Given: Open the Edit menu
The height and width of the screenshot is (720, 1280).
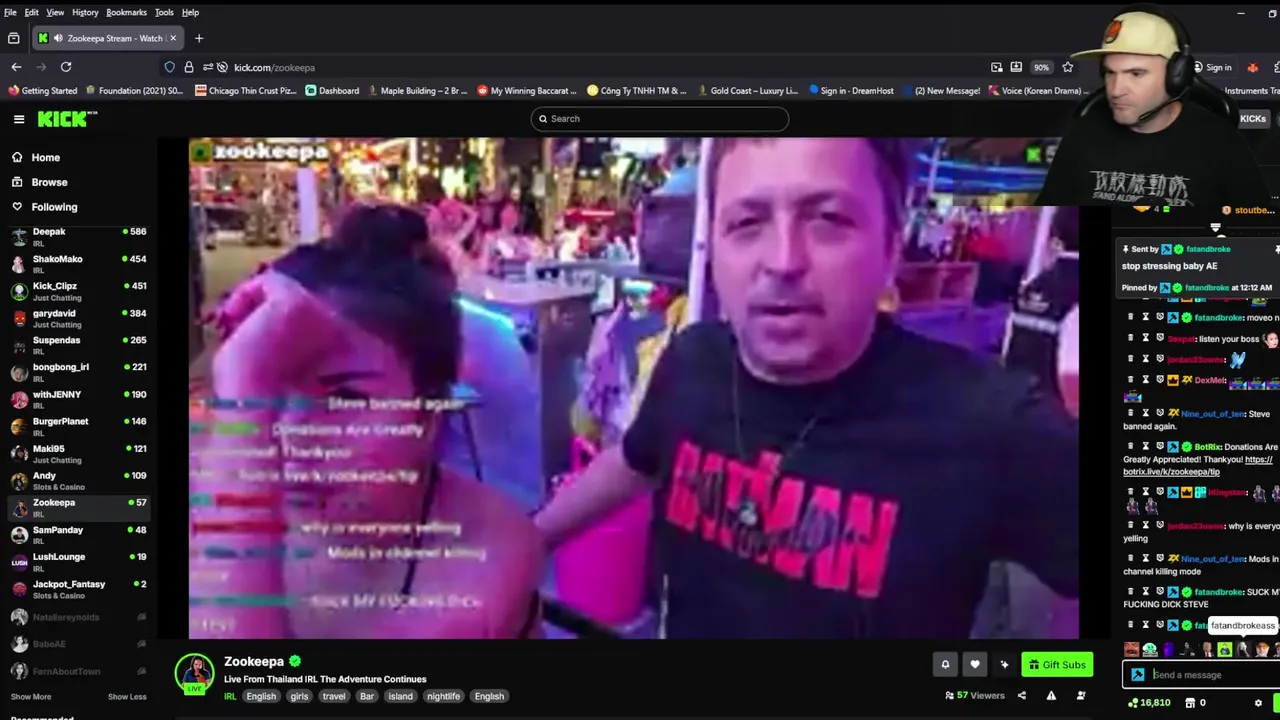Looking at the screenshot, I should pyautogui.click(x=31, y=12).
